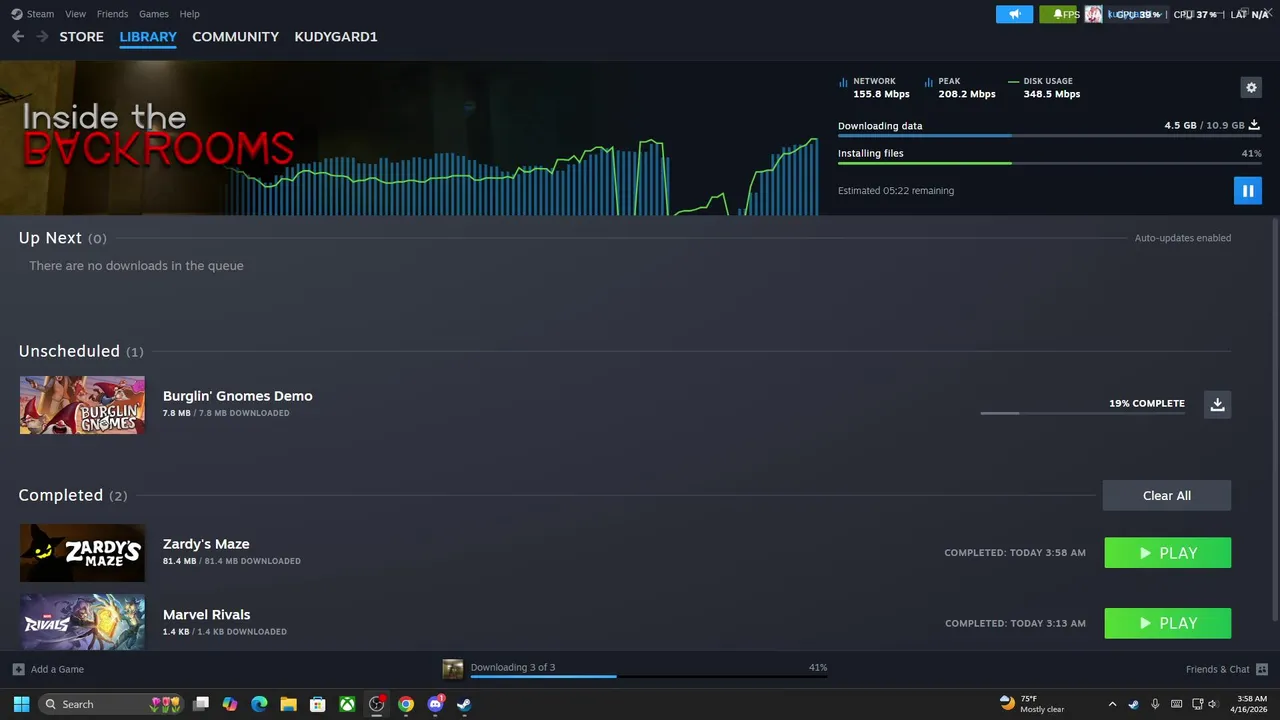1280x720 pixels.
Task: Click the forward navigation arrow
Action: [42, 37]
